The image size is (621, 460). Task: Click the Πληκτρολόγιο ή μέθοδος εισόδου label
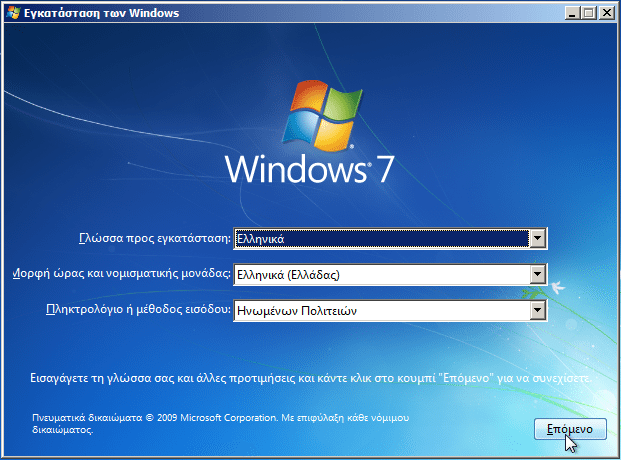point(138,309)
